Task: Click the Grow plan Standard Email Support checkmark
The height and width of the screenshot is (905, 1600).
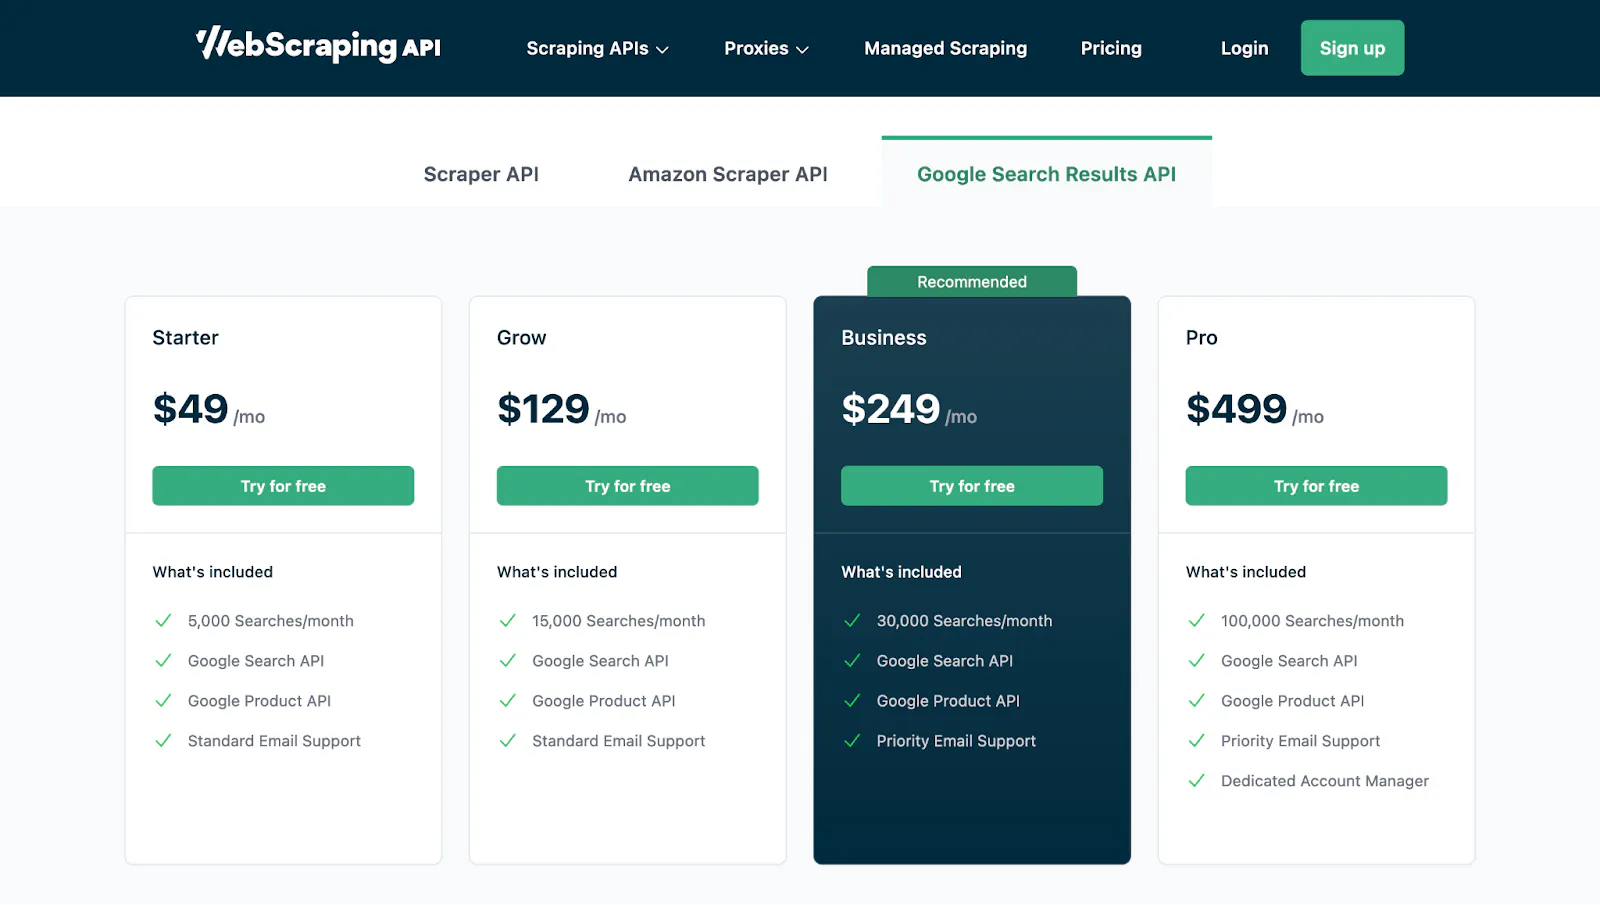Action: pos(507,741)
